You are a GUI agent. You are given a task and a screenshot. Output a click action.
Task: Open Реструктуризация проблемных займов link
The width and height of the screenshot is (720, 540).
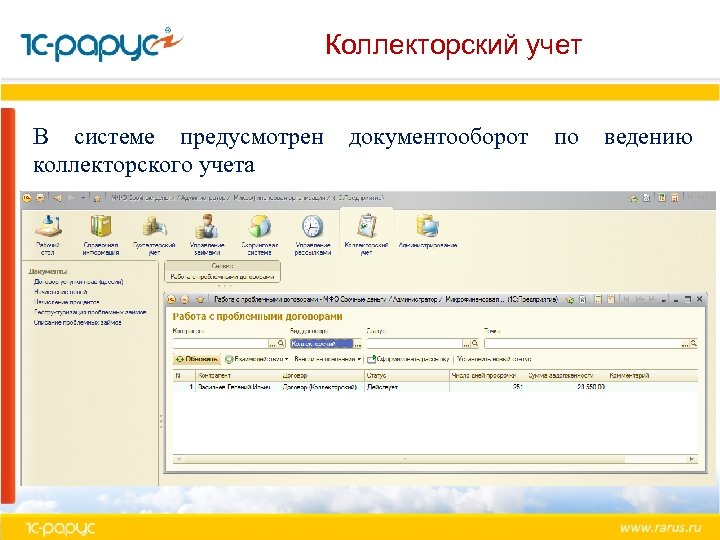coord(90,312)
